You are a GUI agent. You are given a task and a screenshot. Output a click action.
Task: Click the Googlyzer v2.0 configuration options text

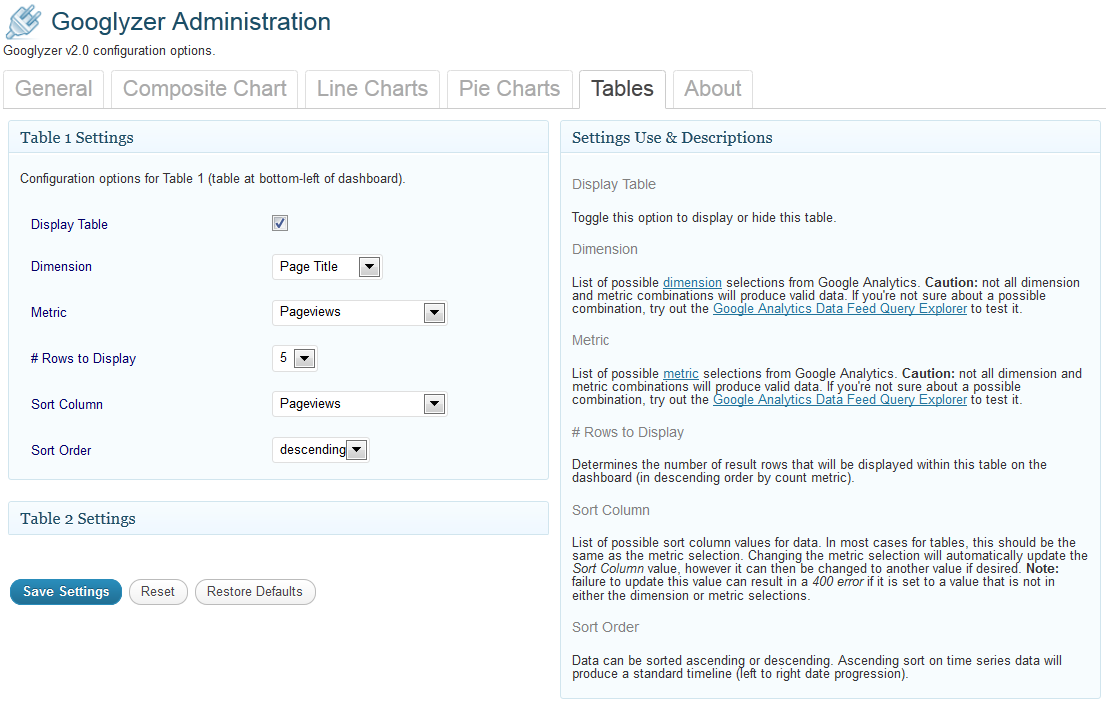tap(109, 51)
